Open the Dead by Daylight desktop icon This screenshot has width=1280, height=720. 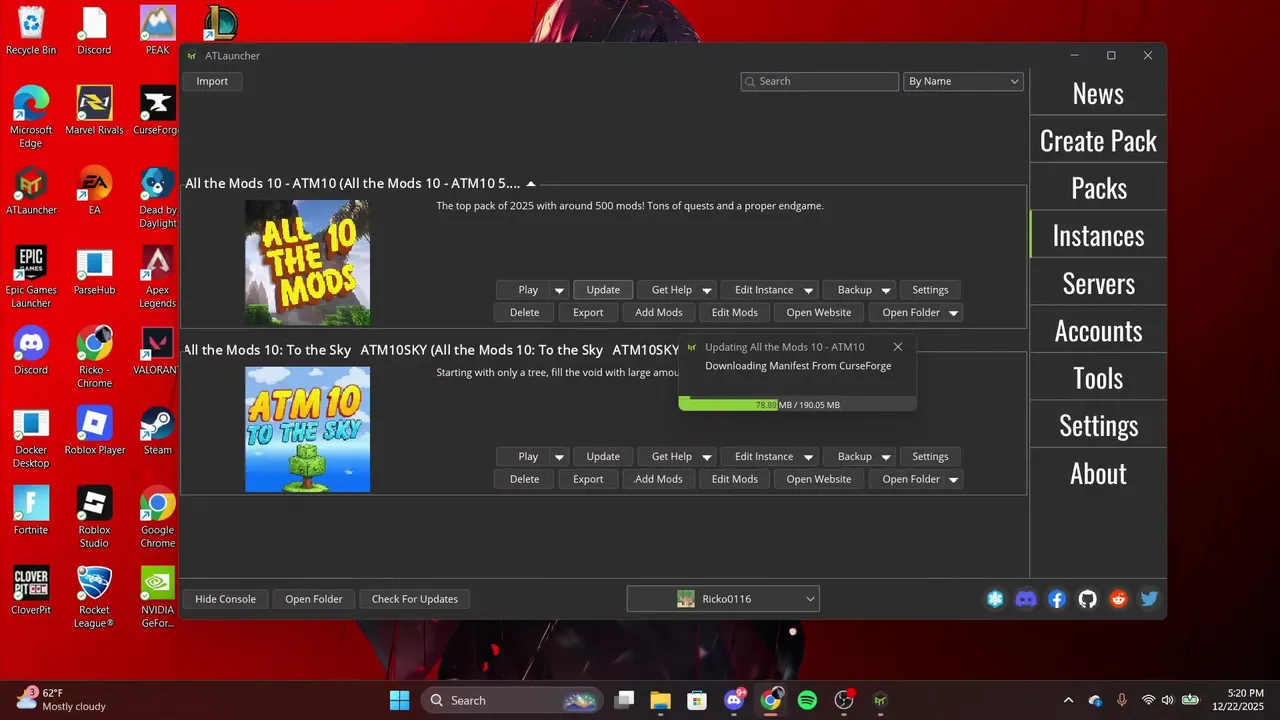[157, 197]
